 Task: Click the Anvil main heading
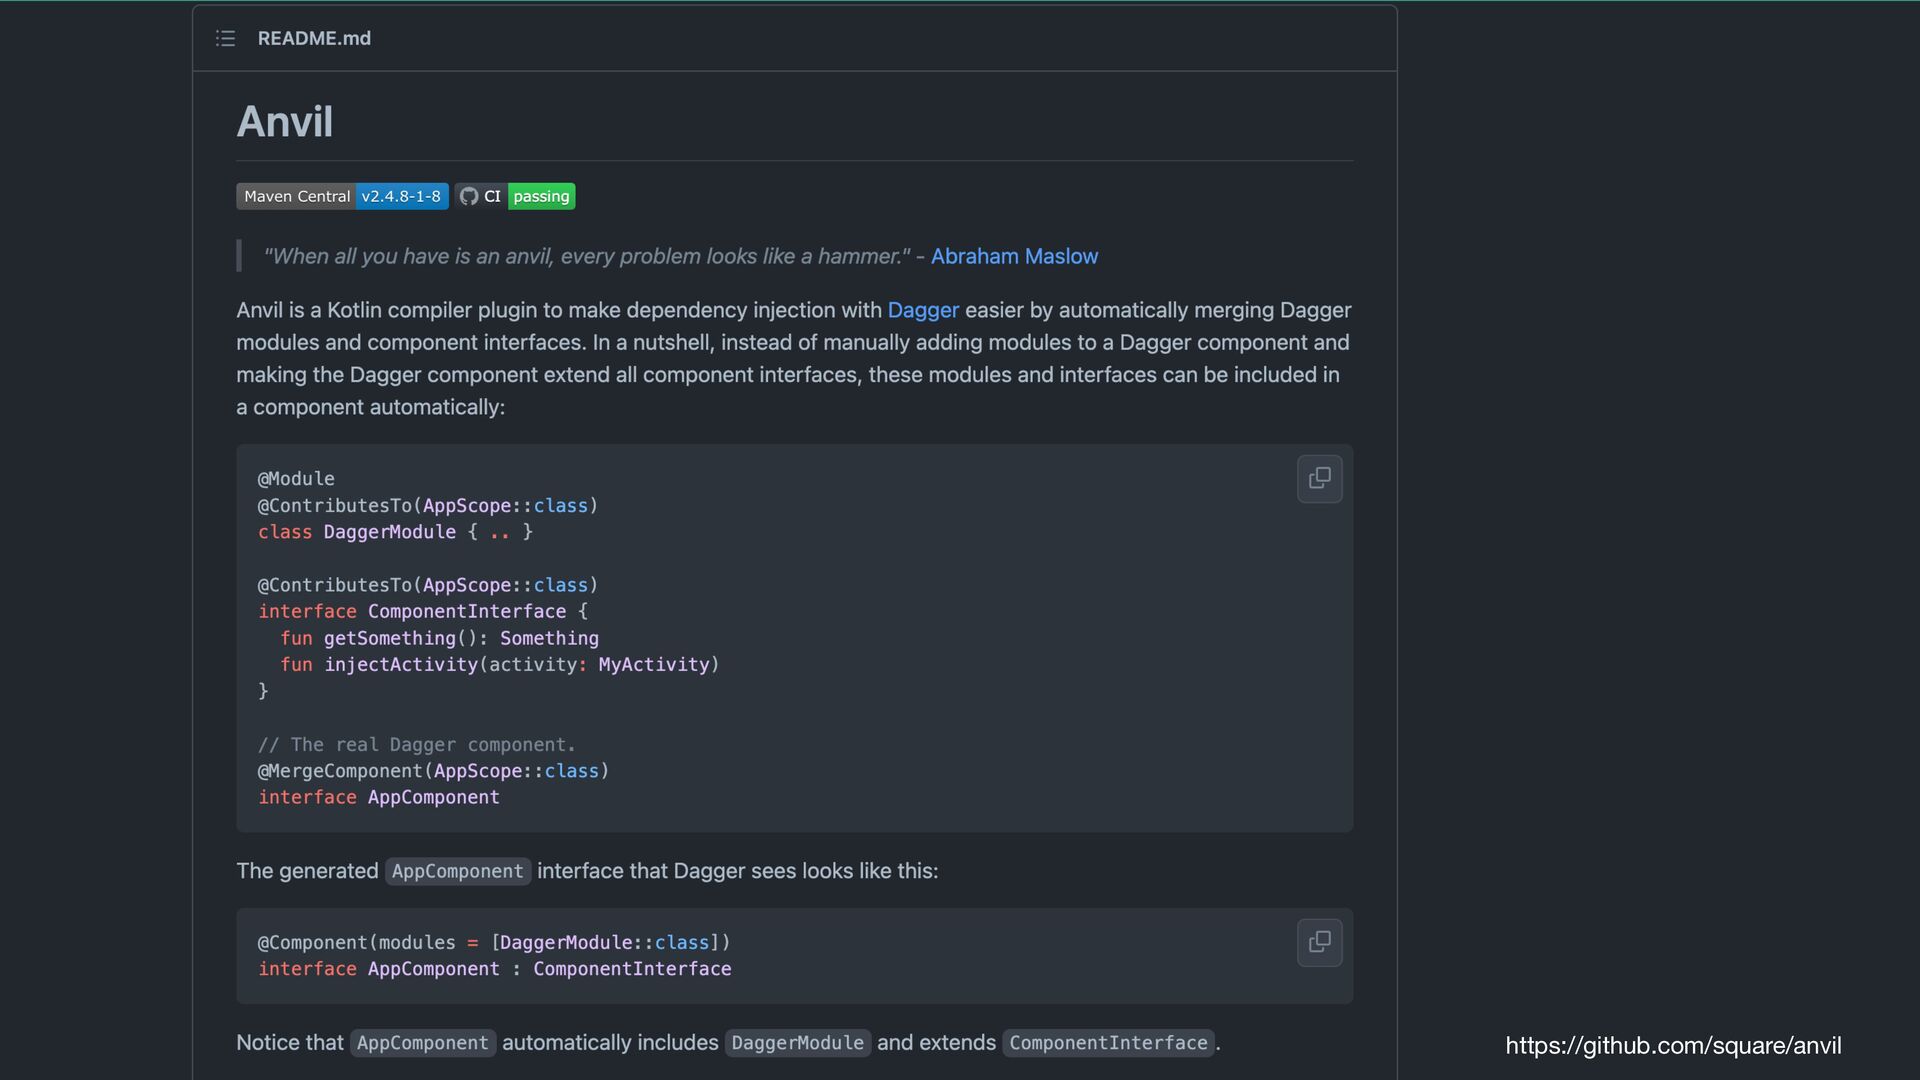[x=285, y=122]
